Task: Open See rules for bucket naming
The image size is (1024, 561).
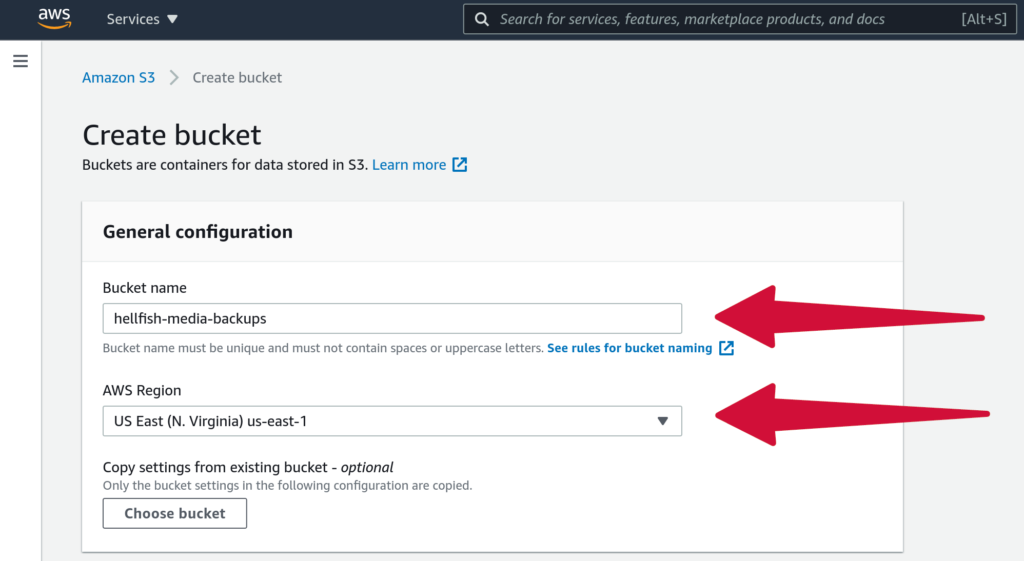Action: click(x=630, y=348)
